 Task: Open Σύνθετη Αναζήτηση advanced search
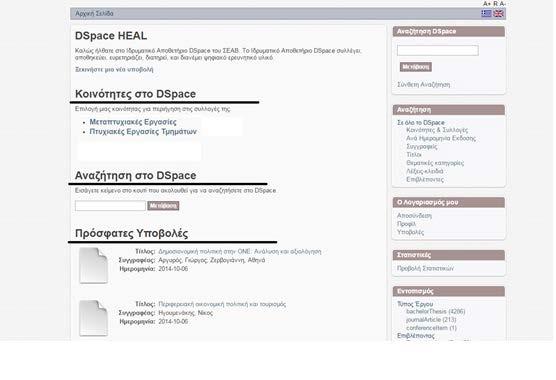(423, 85)
